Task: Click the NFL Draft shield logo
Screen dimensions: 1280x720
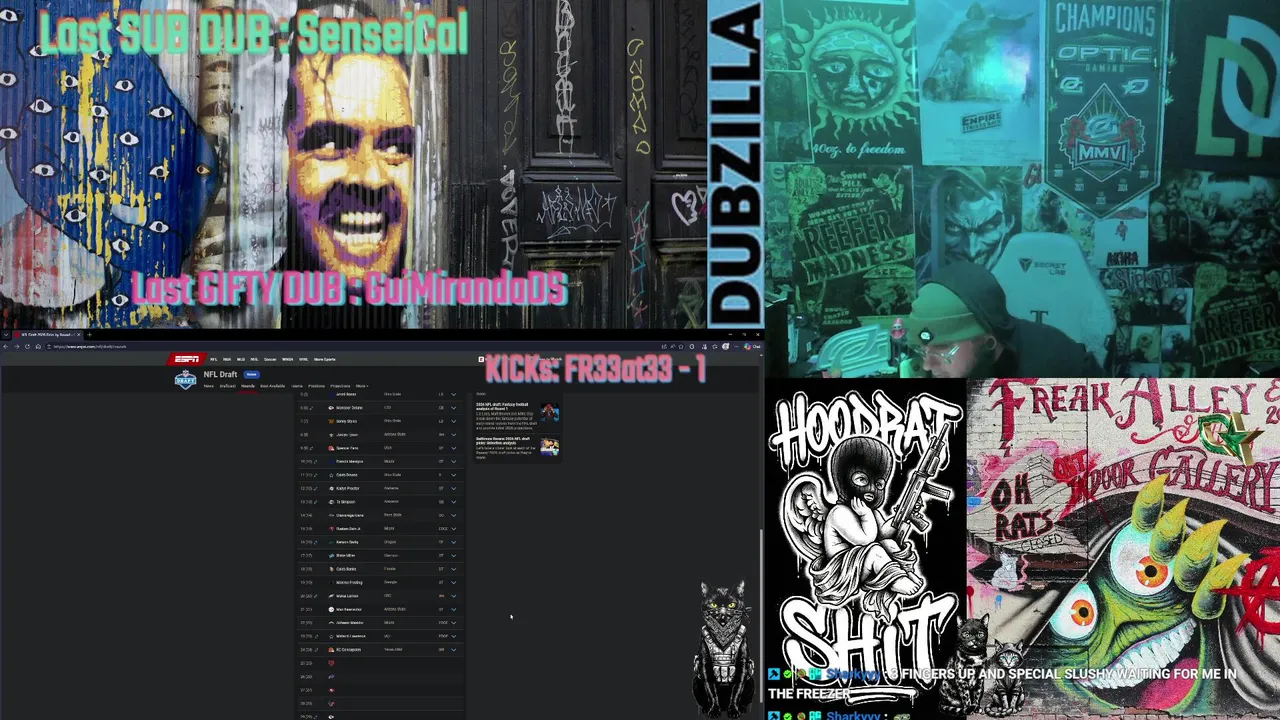Action: [x=186, y=380]
